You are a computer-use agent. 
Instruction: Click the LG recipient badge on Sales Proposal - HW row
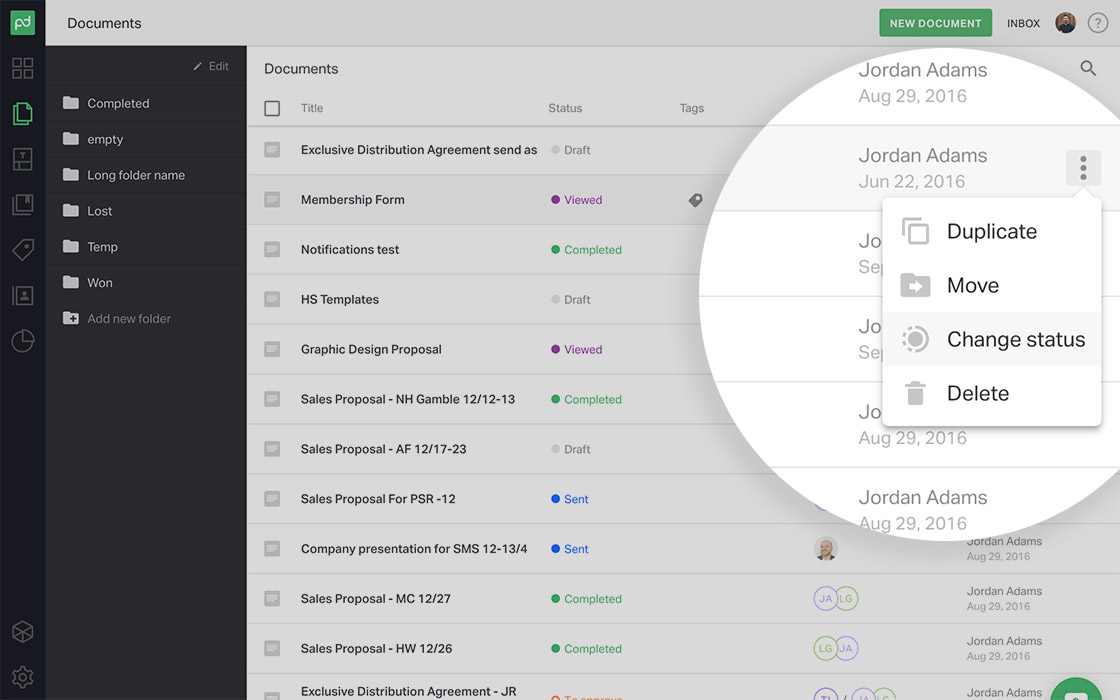(x=825, y=649)
